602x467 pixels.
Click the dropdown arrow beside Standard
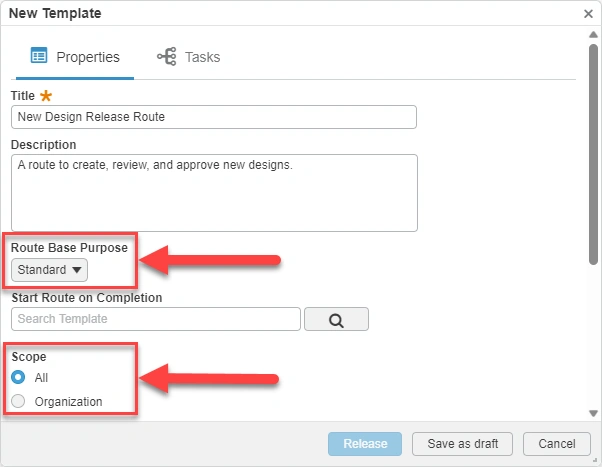[x=77, y=270]
